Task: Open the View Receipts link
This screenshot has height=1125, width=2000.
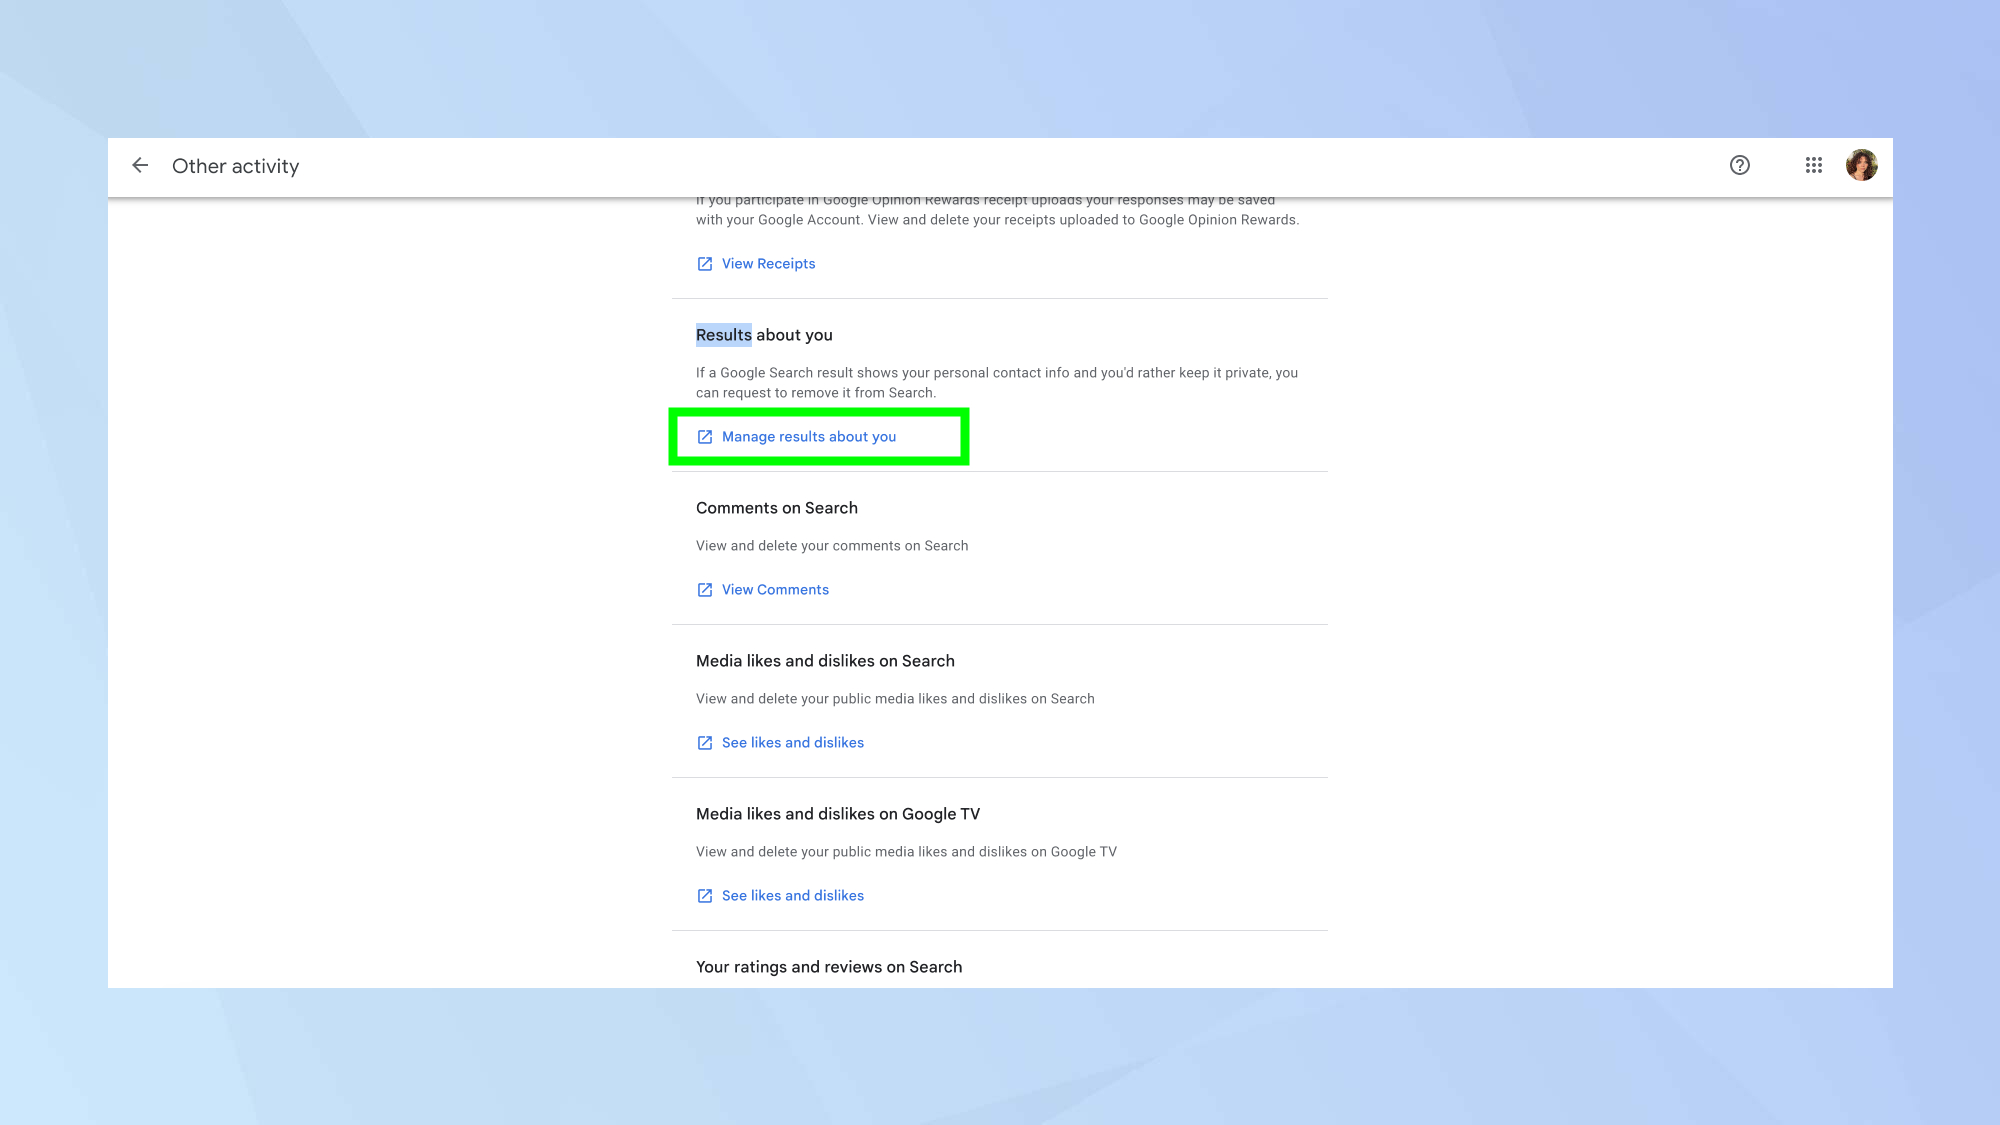Action: pos(768,264)
